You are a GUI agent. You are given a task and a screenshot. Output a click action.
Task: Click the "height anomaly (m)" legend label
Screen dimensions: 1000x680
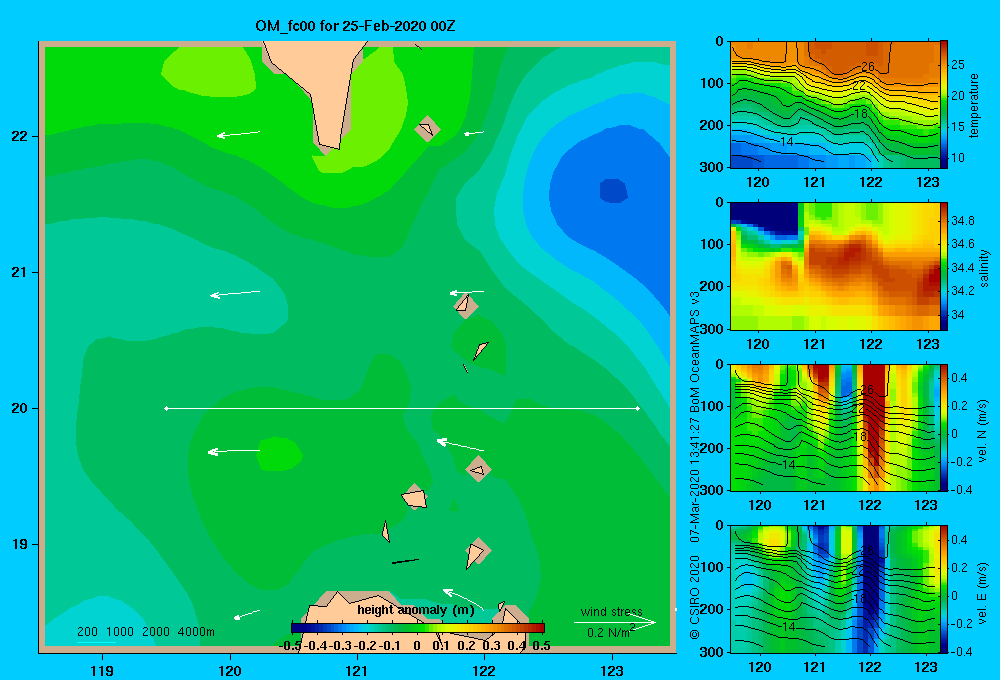(x=416, y=610)
